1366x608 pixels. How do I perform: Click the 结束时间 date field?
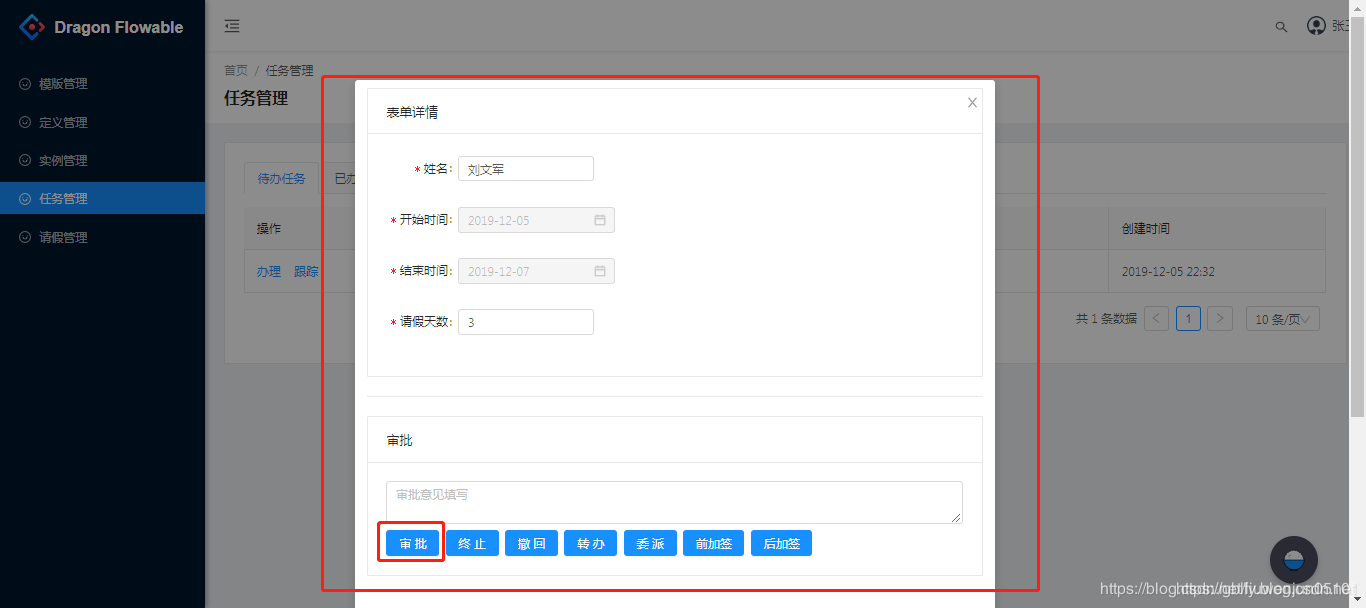(536, 271)
